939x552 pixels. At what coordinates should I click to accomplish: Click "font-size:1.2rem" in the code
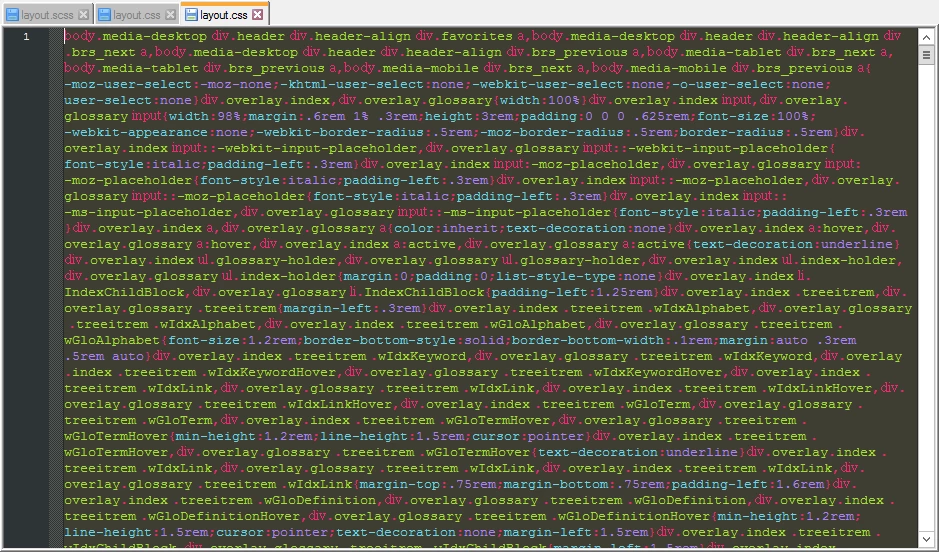(232, 341)
